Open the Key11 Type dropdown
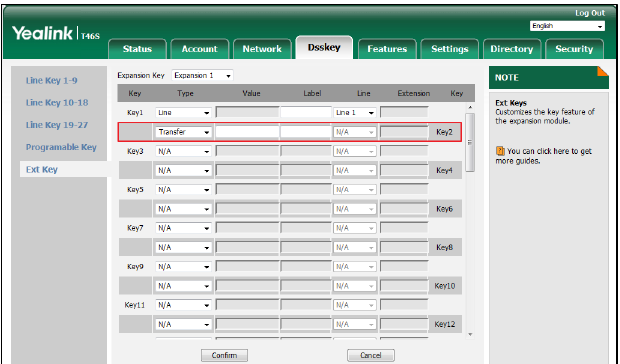This screenshot has width=620, height=364. (183, 305)
